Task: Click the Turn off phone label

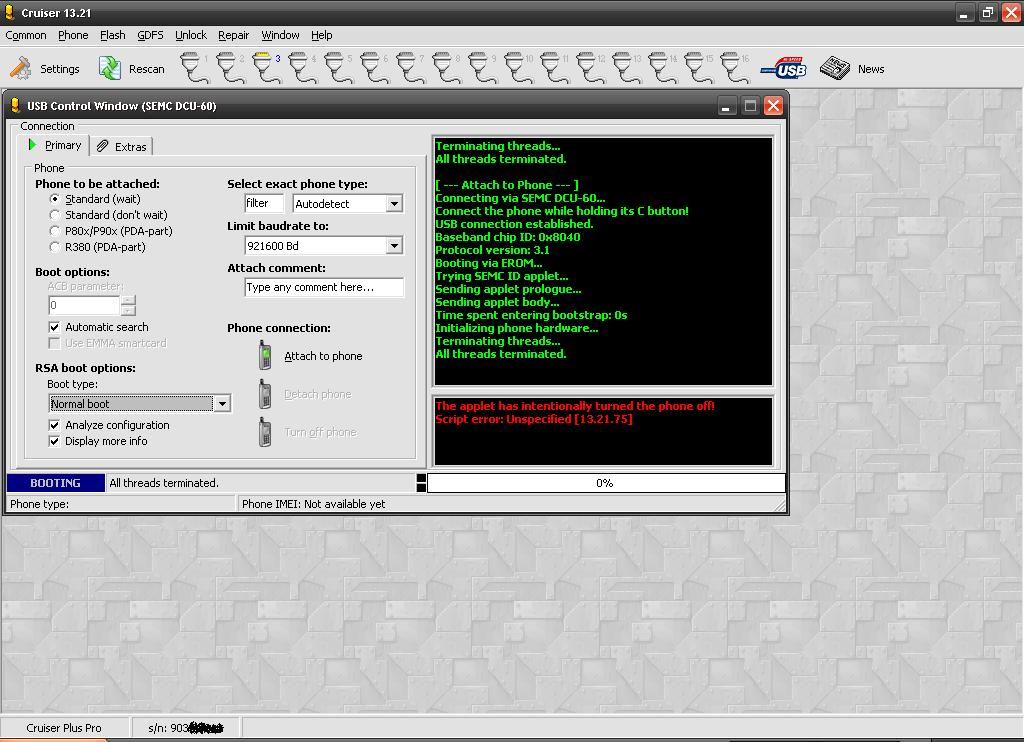Action: (x=321, y=432)
